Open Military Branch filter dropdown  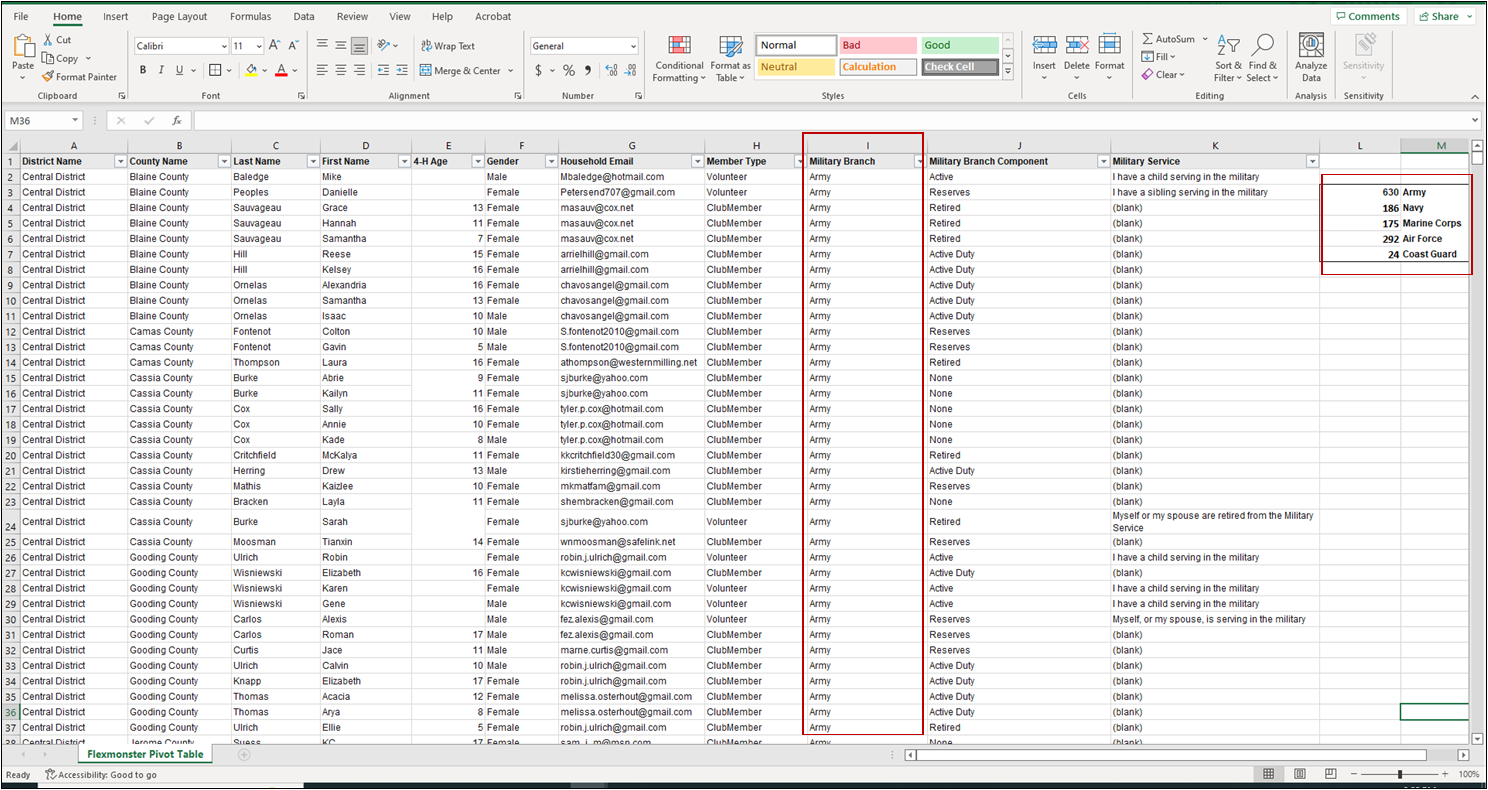[919, 162]
